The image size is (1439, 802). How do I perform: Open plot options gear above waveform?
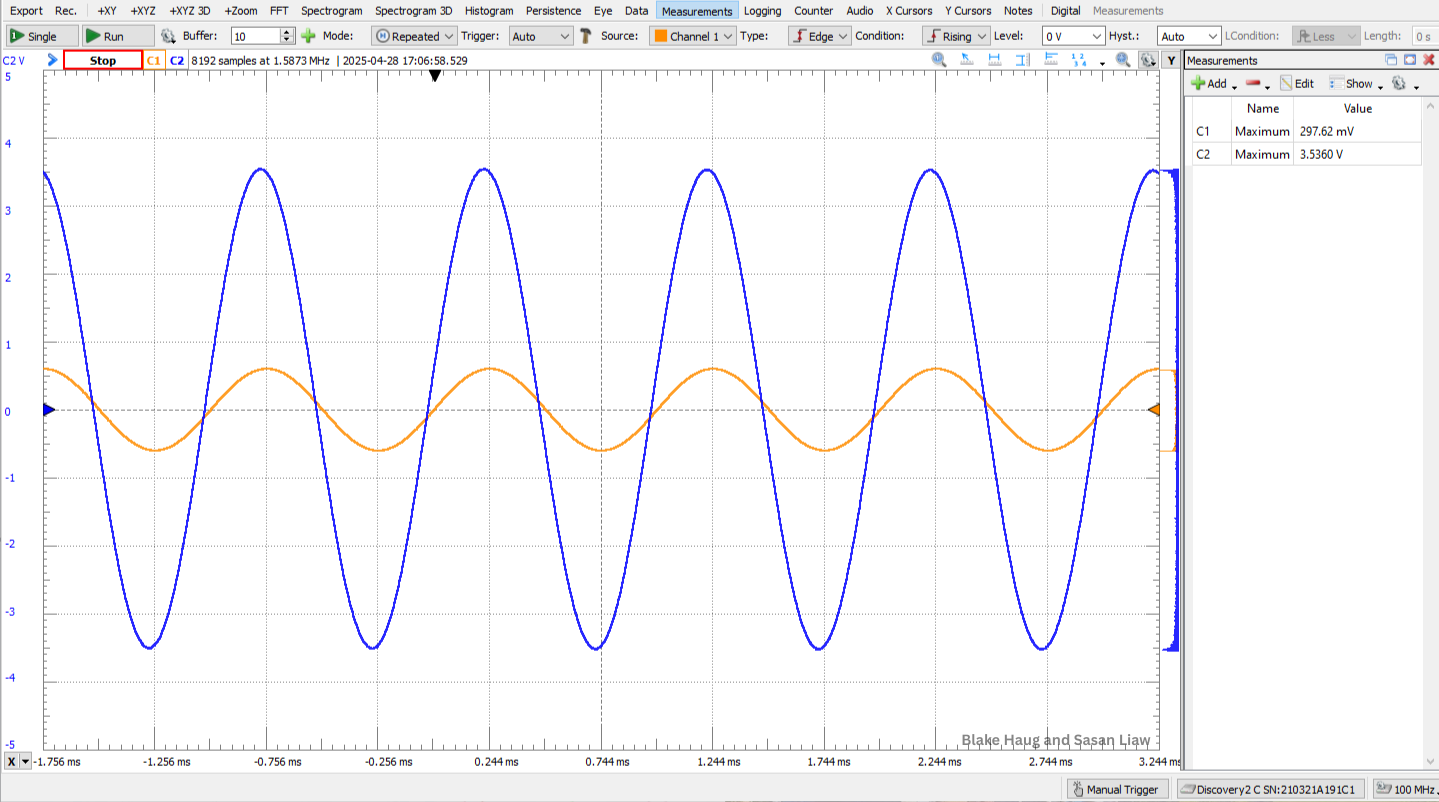tap(1148, 60)
